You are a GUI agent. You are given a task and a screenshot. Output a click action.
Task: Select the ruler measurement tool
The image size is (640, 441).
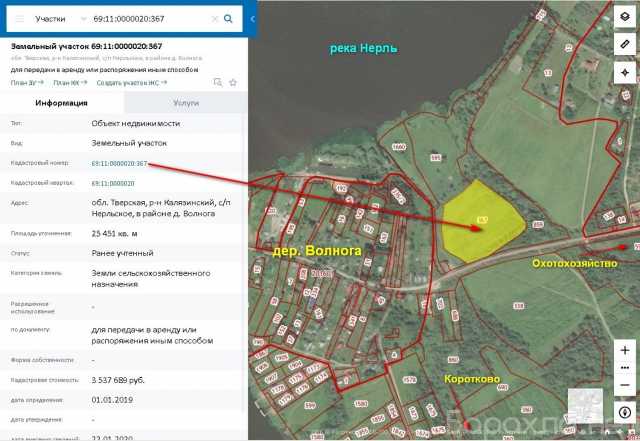tap(625, 44)
